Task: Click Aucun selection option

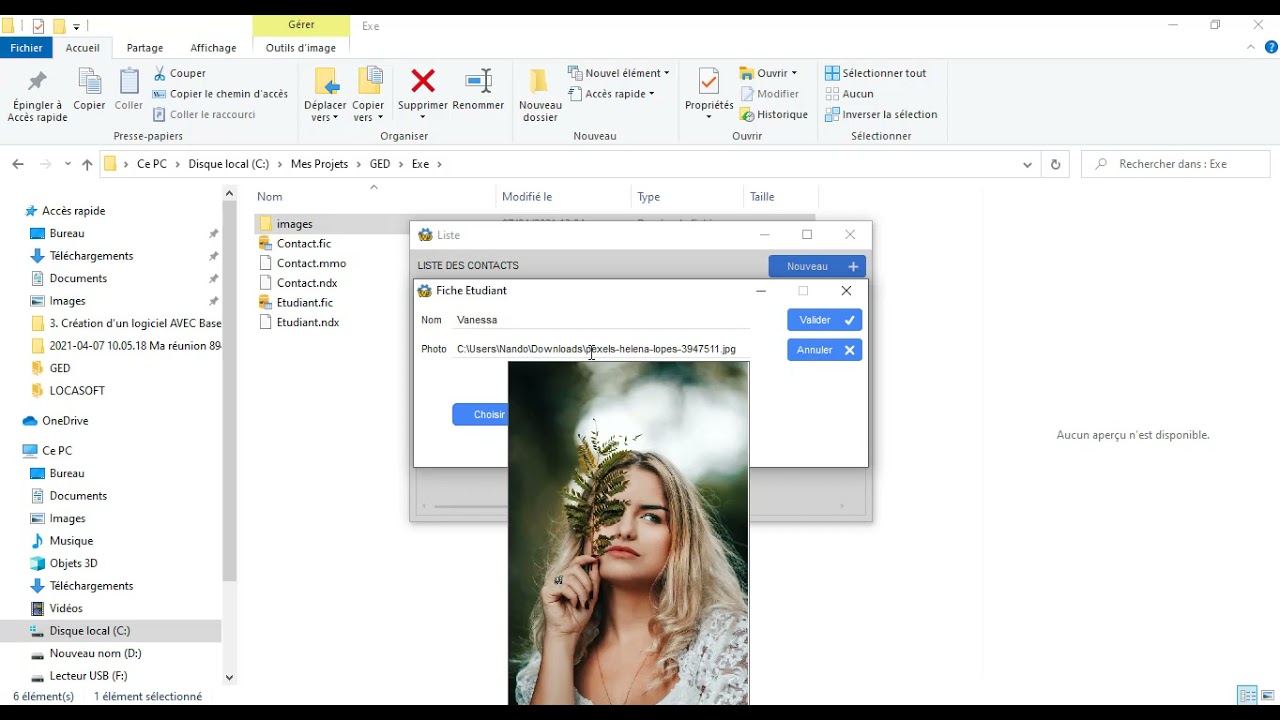Action: [849, 94]
